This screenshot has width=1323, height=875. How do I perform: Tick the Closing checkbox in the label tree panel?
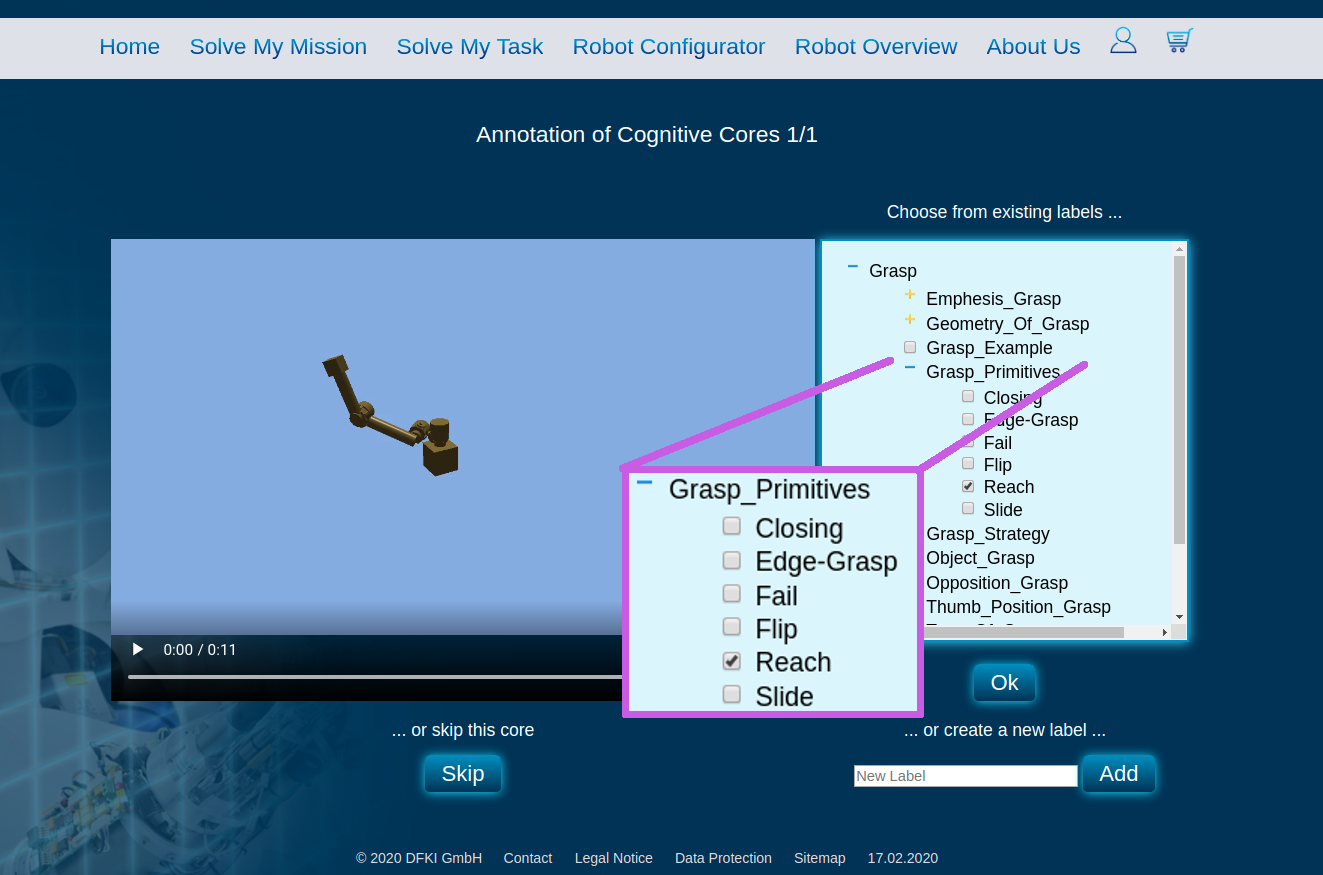(x=968, y=396)
